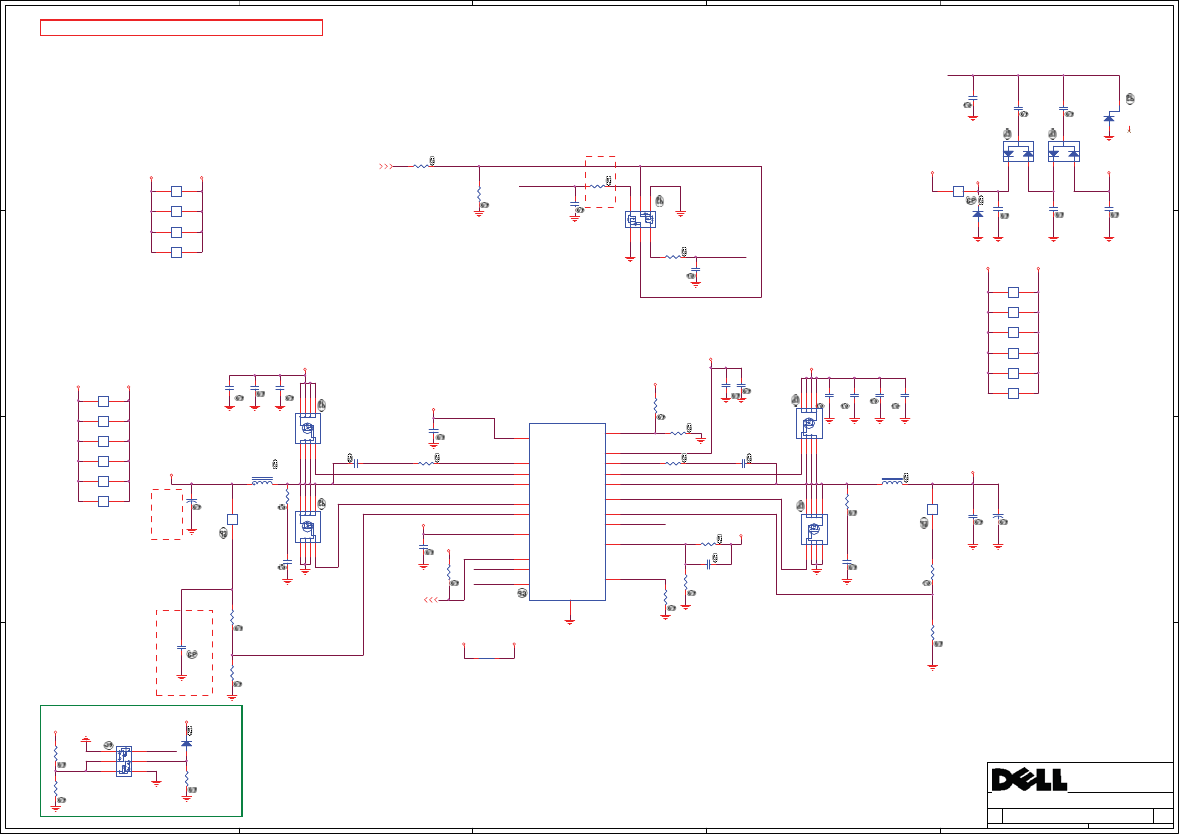Viewport: 1179px width, 834px height.
Task: Select the upper MOSFET right of the controller IC
Action: click(x=809, y=423)
